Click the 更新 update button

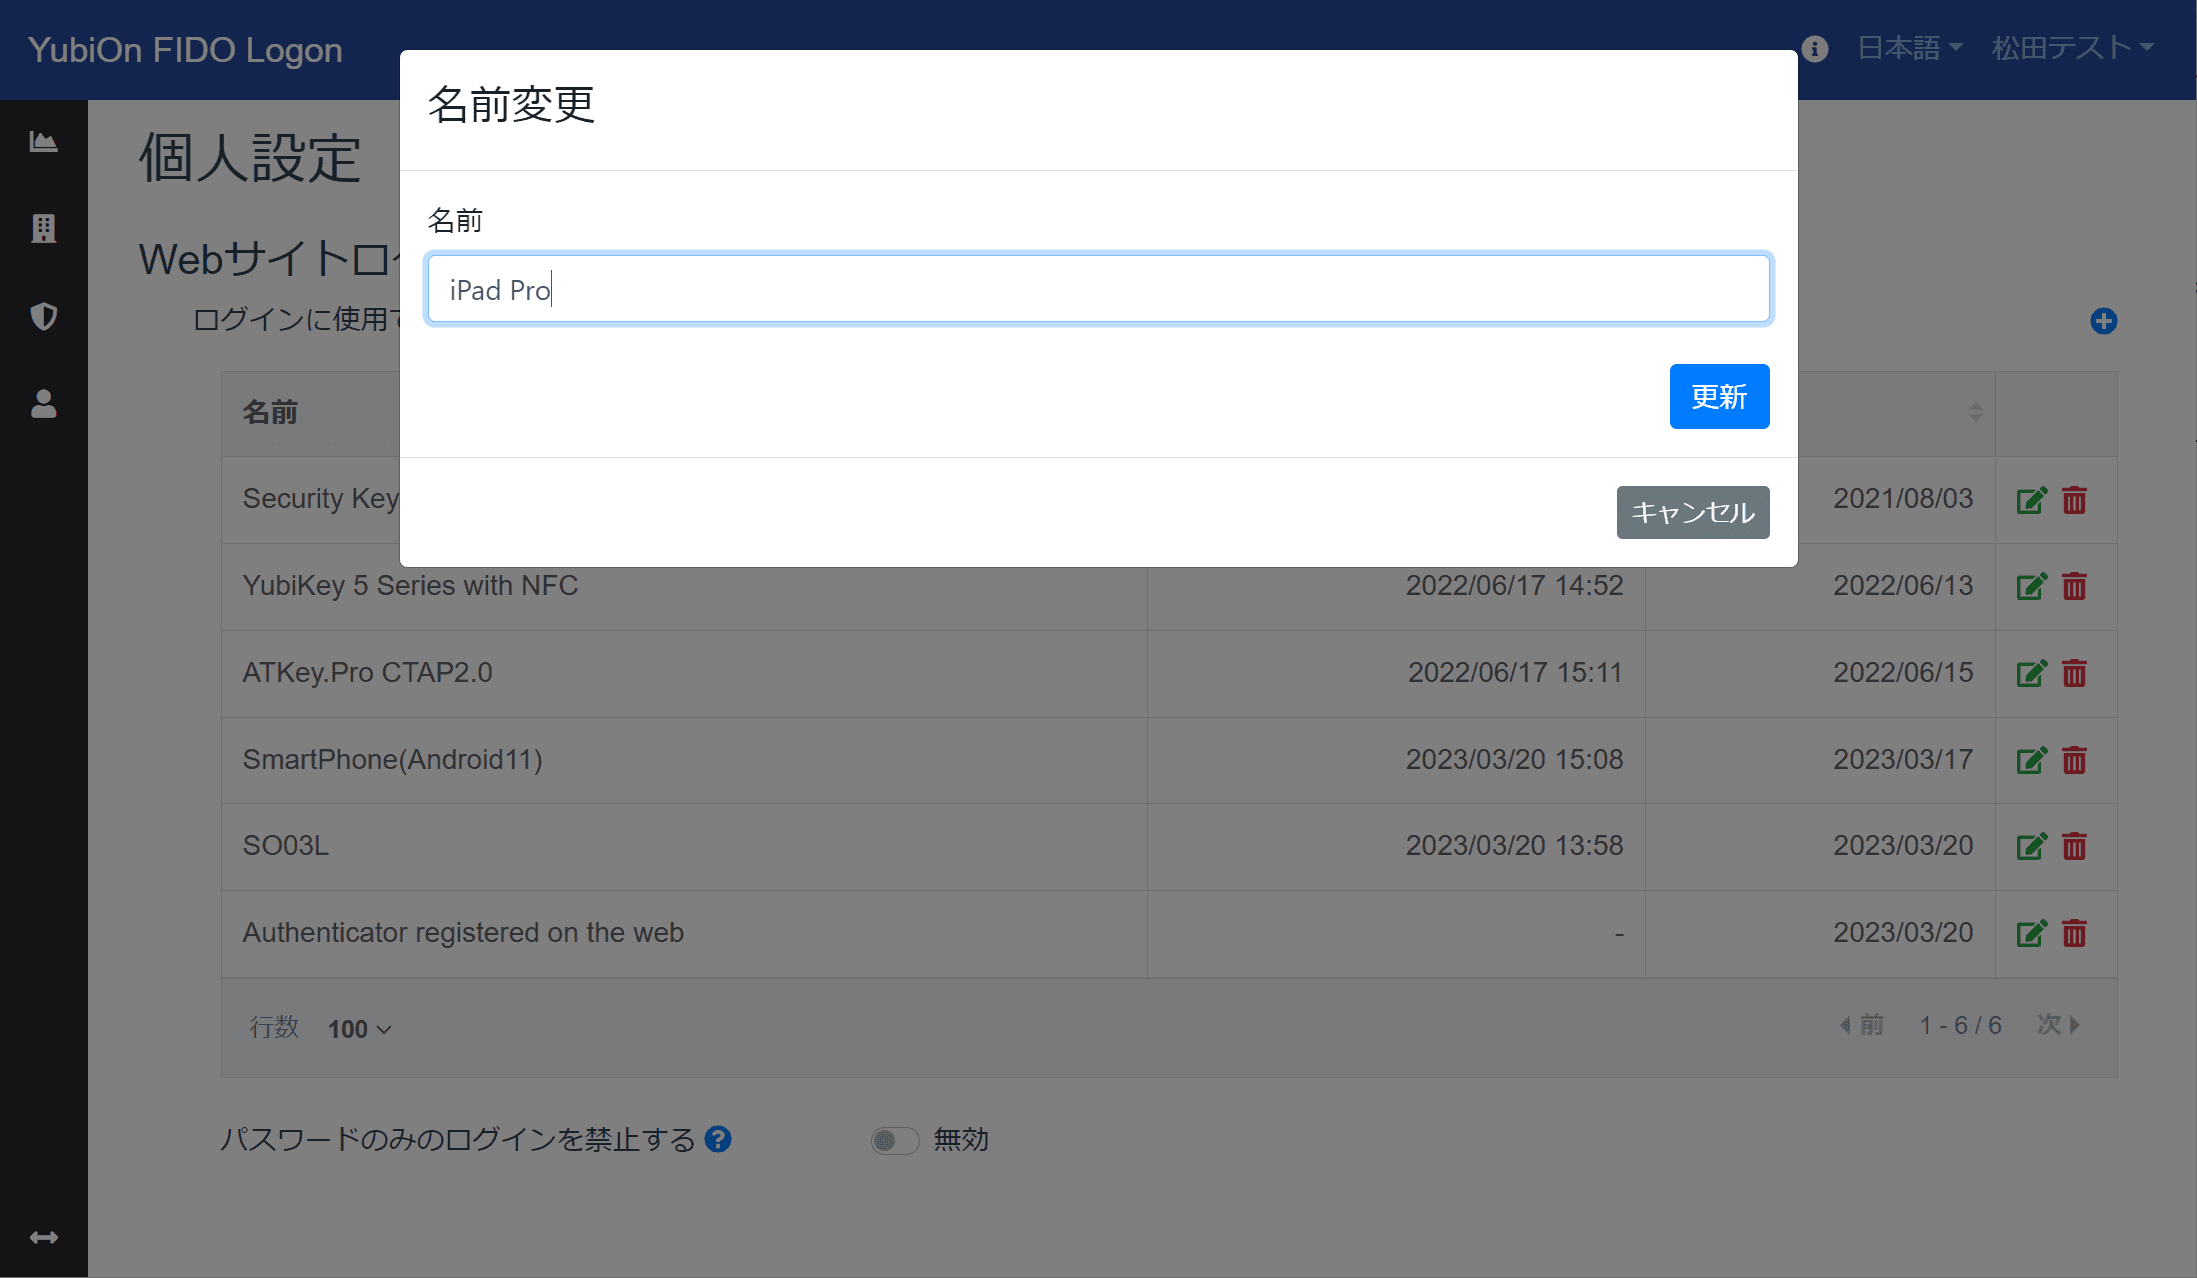pyautogui.click(x=1719, y=396)
